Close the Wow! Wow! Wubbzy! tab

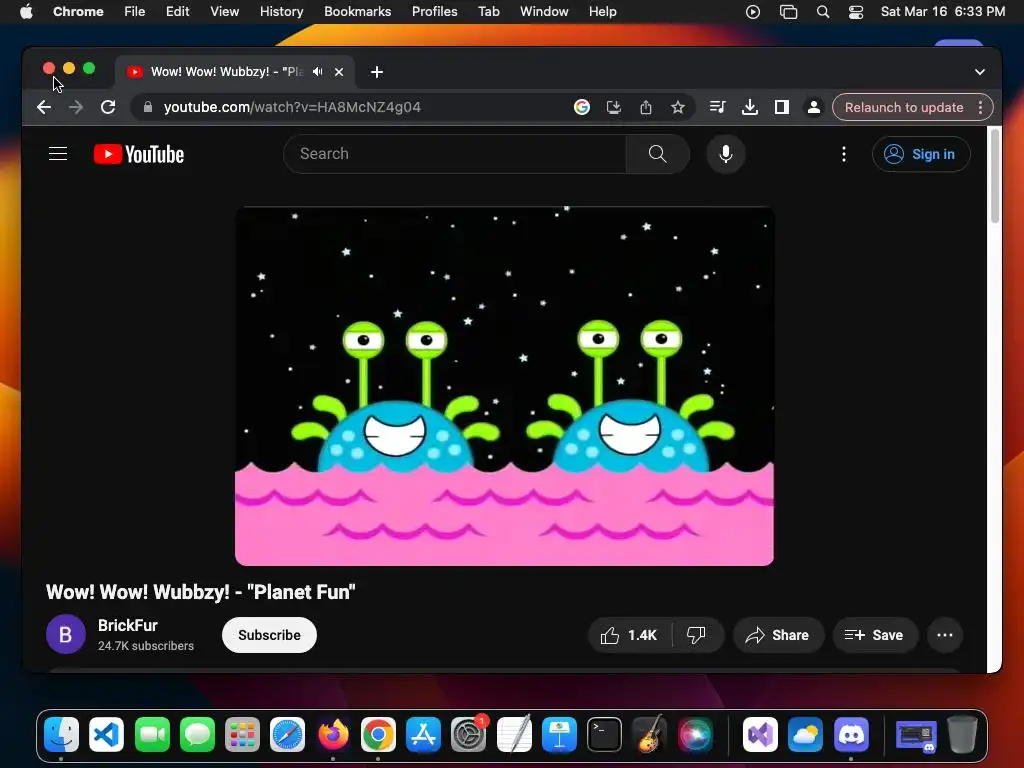(339, 72)
